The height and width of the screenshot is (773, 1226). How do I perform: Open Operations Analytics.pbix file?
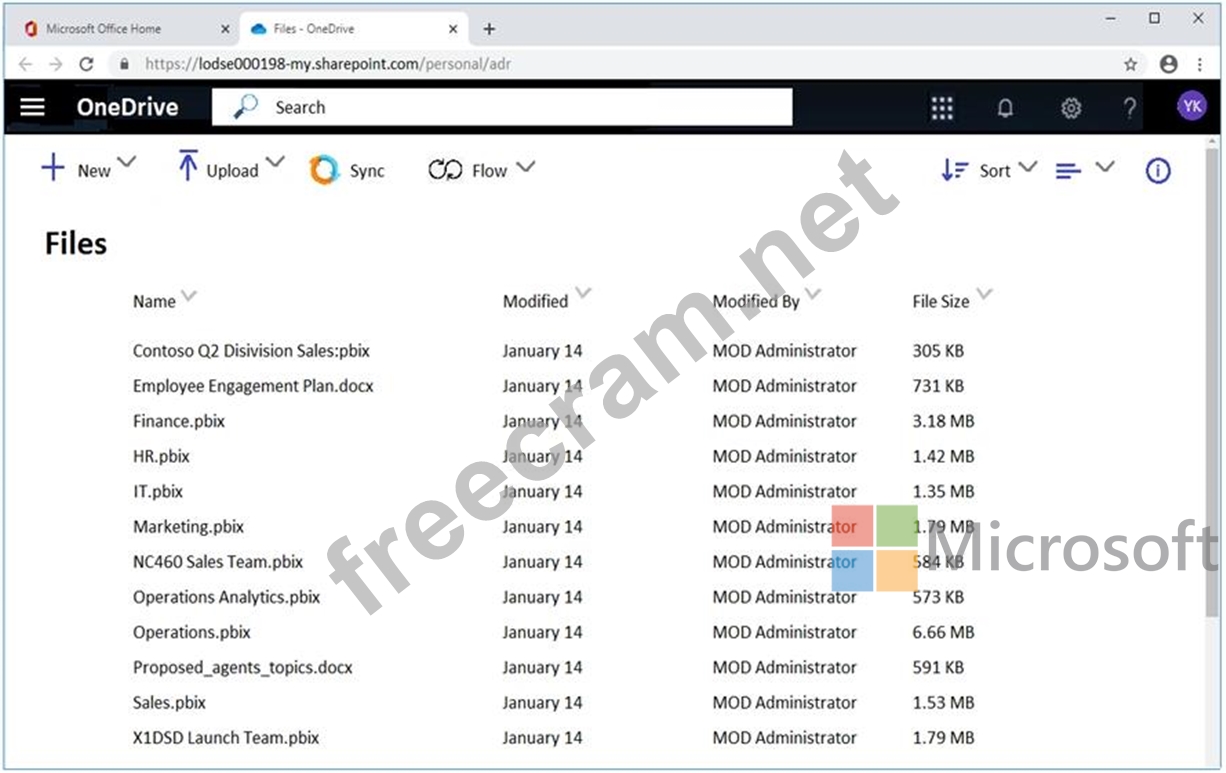(x=226, y=597)
